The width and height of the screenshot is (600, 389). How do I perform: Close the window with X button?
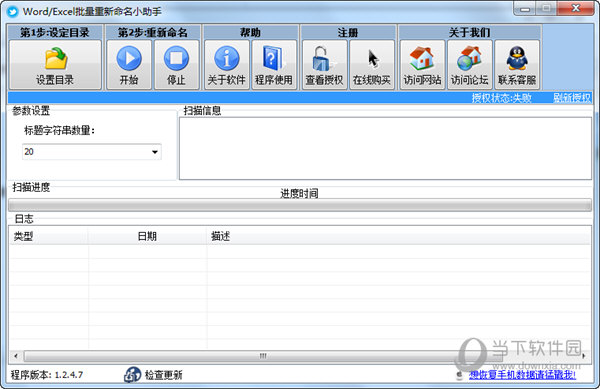(576, 8)
